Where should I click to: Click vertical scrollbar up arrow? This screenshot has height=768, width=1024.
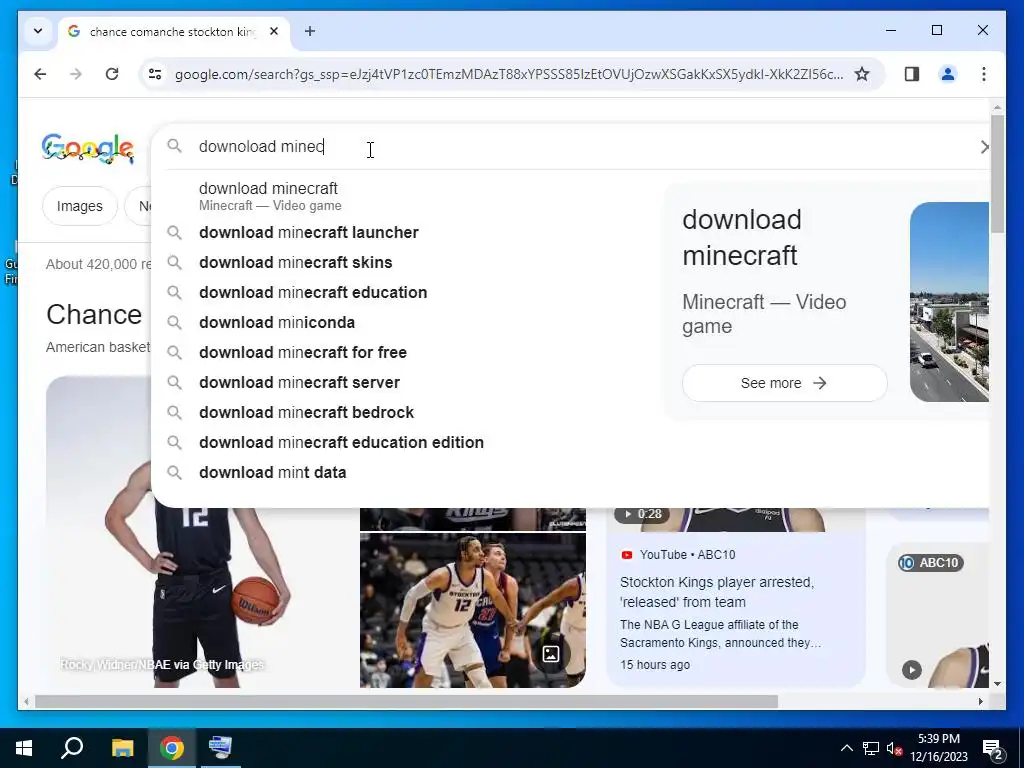tap(997, 106)
